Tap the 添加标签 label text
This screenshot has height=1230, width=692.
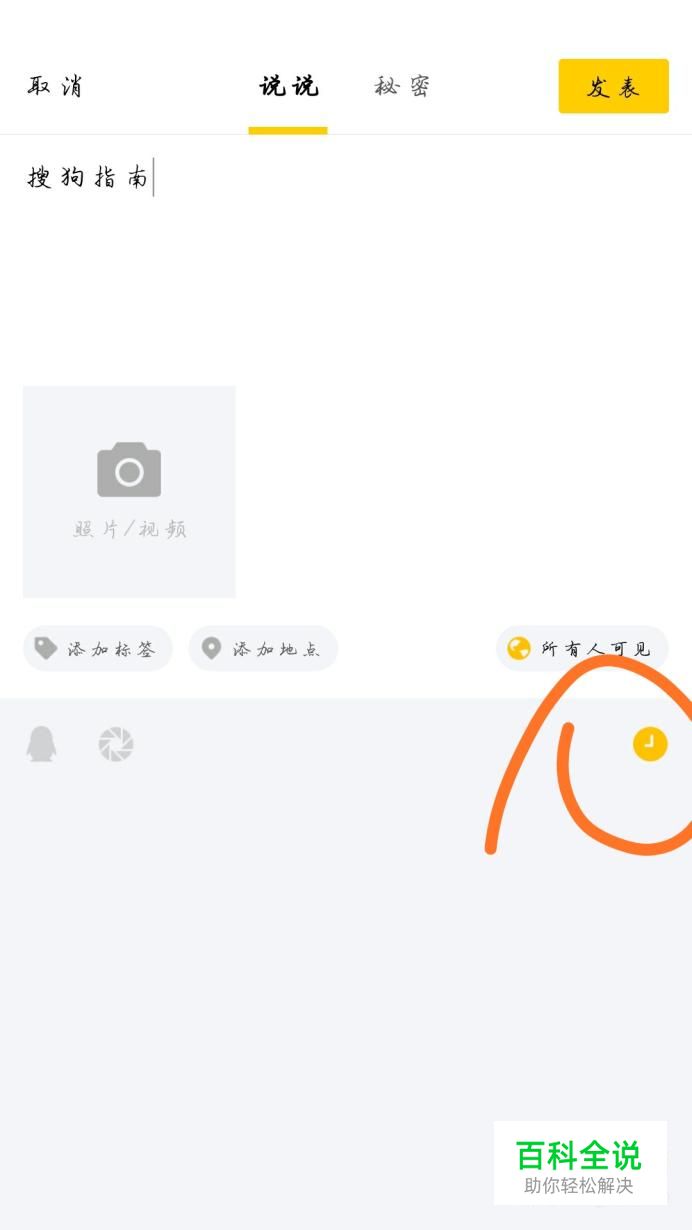tap(111, 649)
